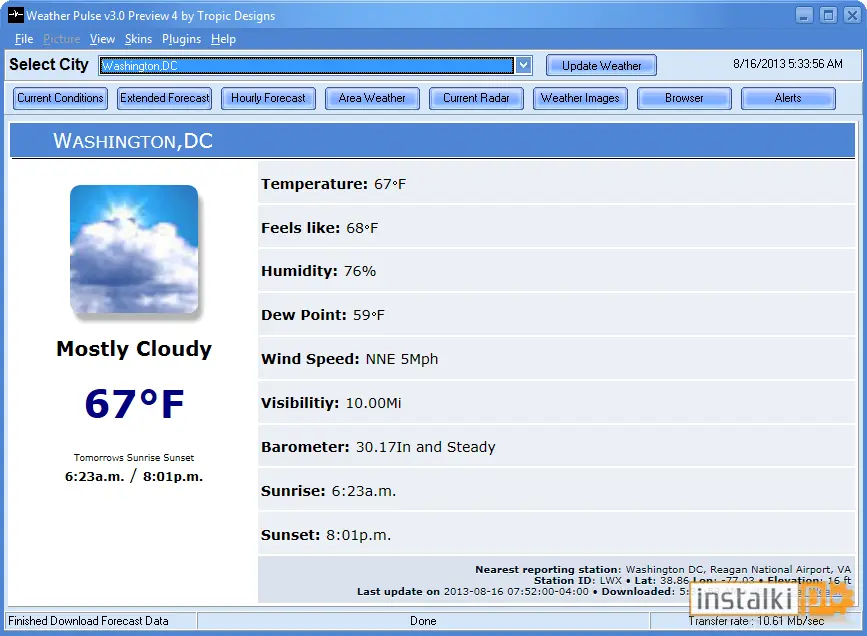Open the Plugins menu
Image resolution: width=867 pixels, height=636 pixels.
[x=181, y=39]
